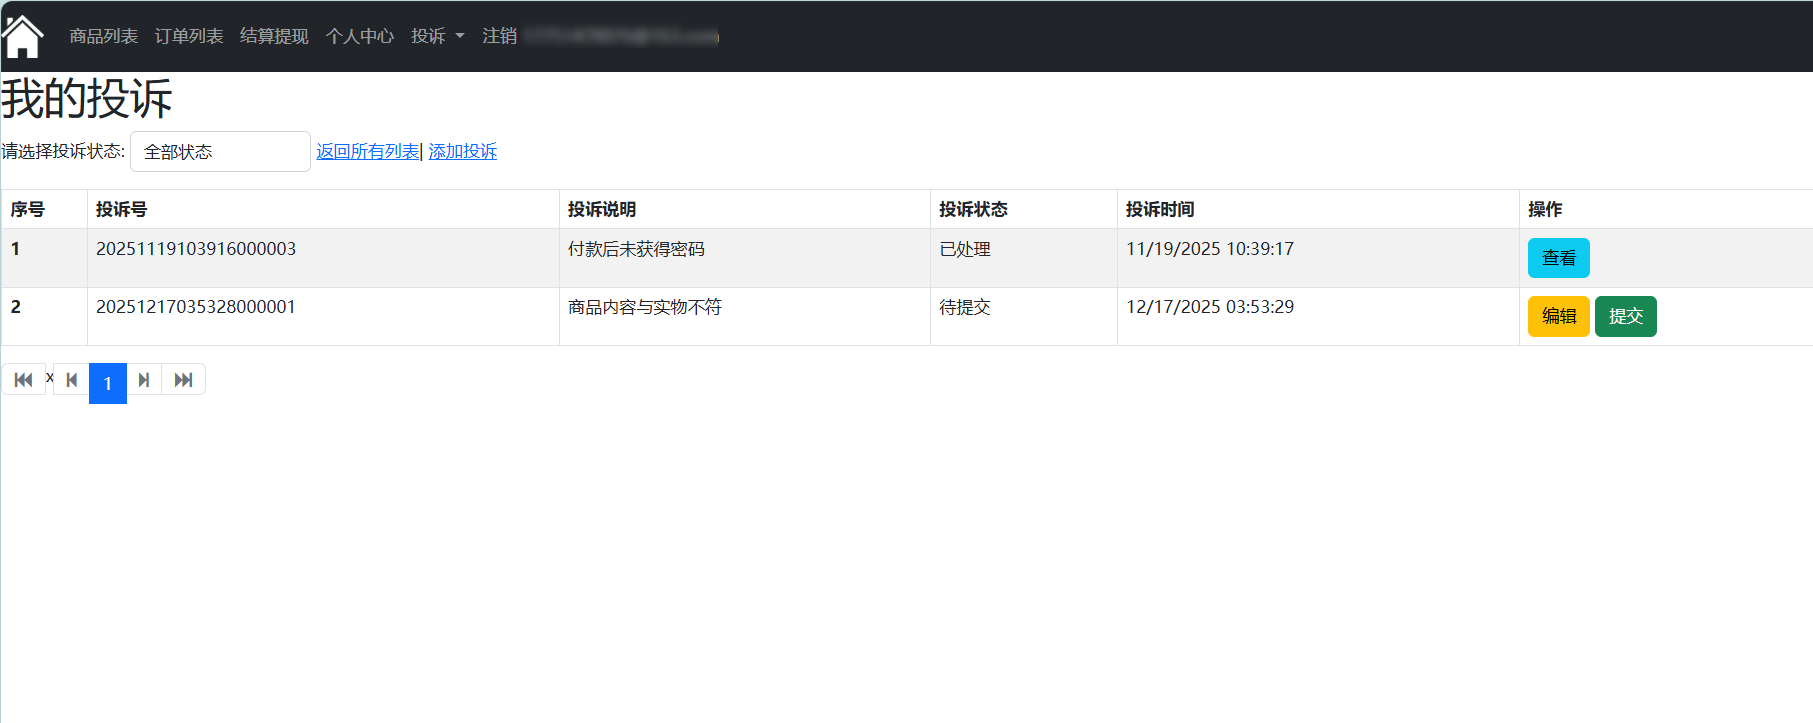This screenshot has width=1813, height=723.
Task: View the processed complaint with 查看
Action: (x=1558, y=258)
